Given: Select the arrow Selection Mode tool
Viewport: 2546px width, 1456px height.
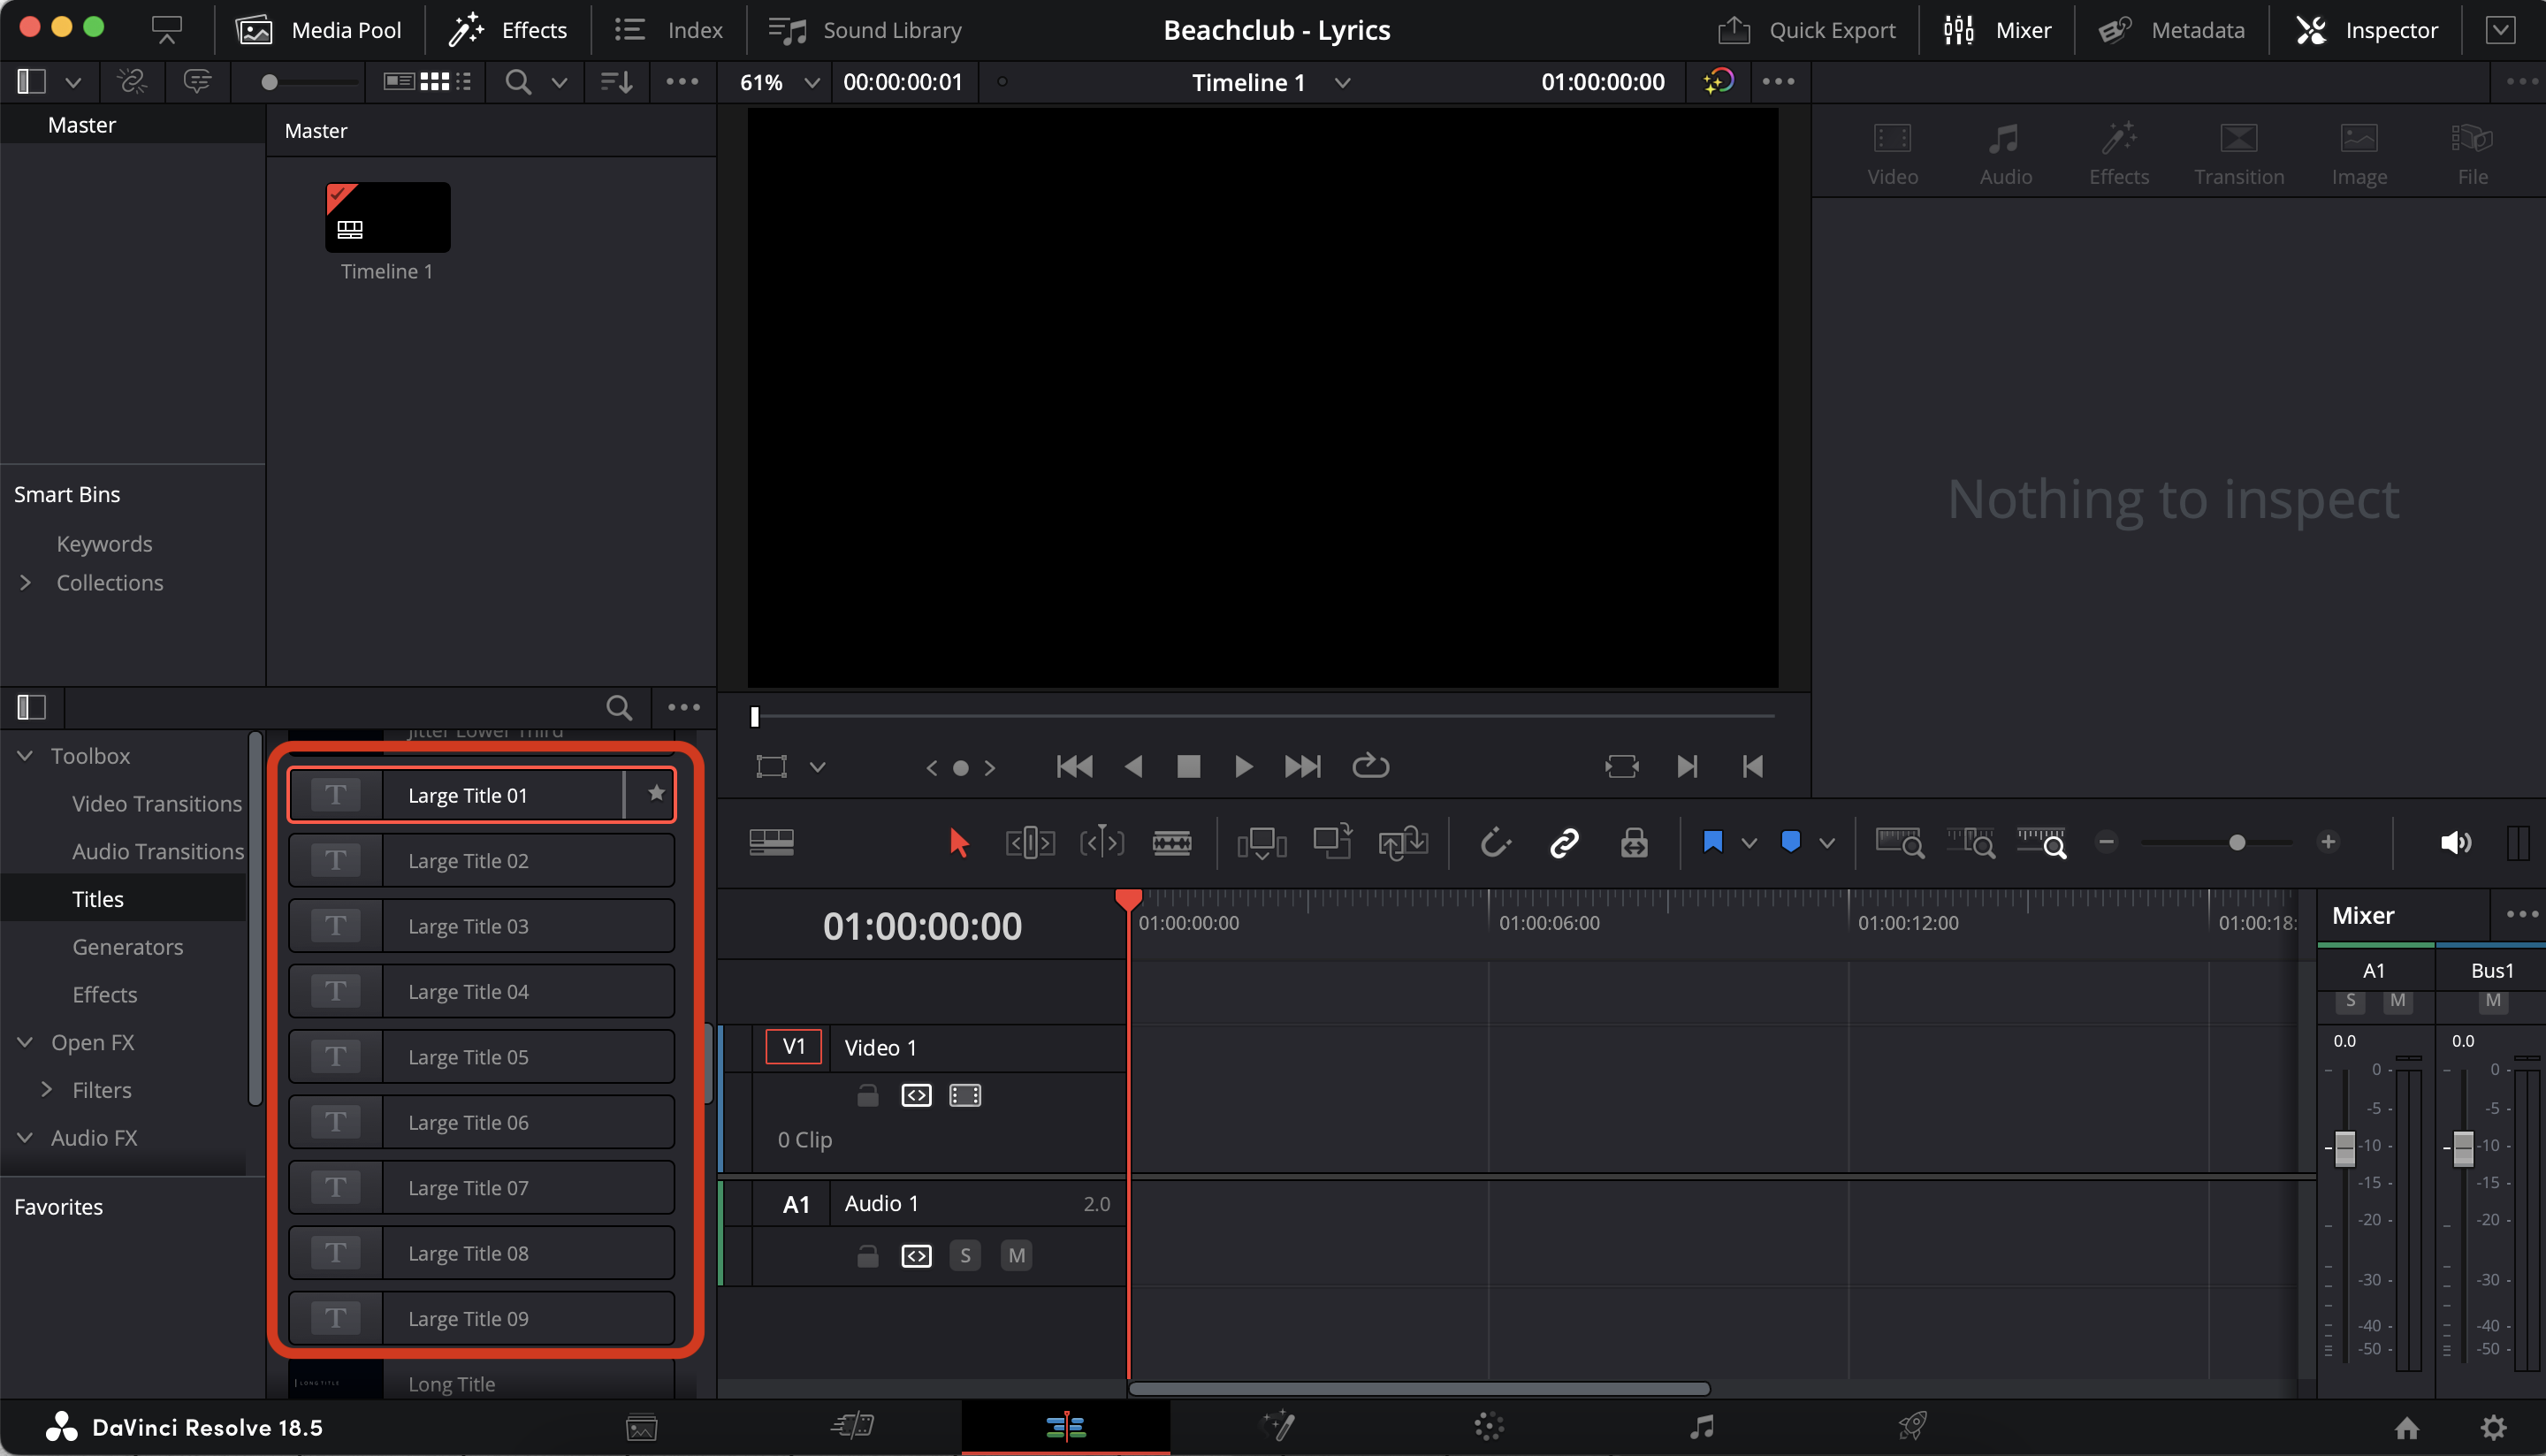Looking at the screenshot, I should (x=958, y=843).
